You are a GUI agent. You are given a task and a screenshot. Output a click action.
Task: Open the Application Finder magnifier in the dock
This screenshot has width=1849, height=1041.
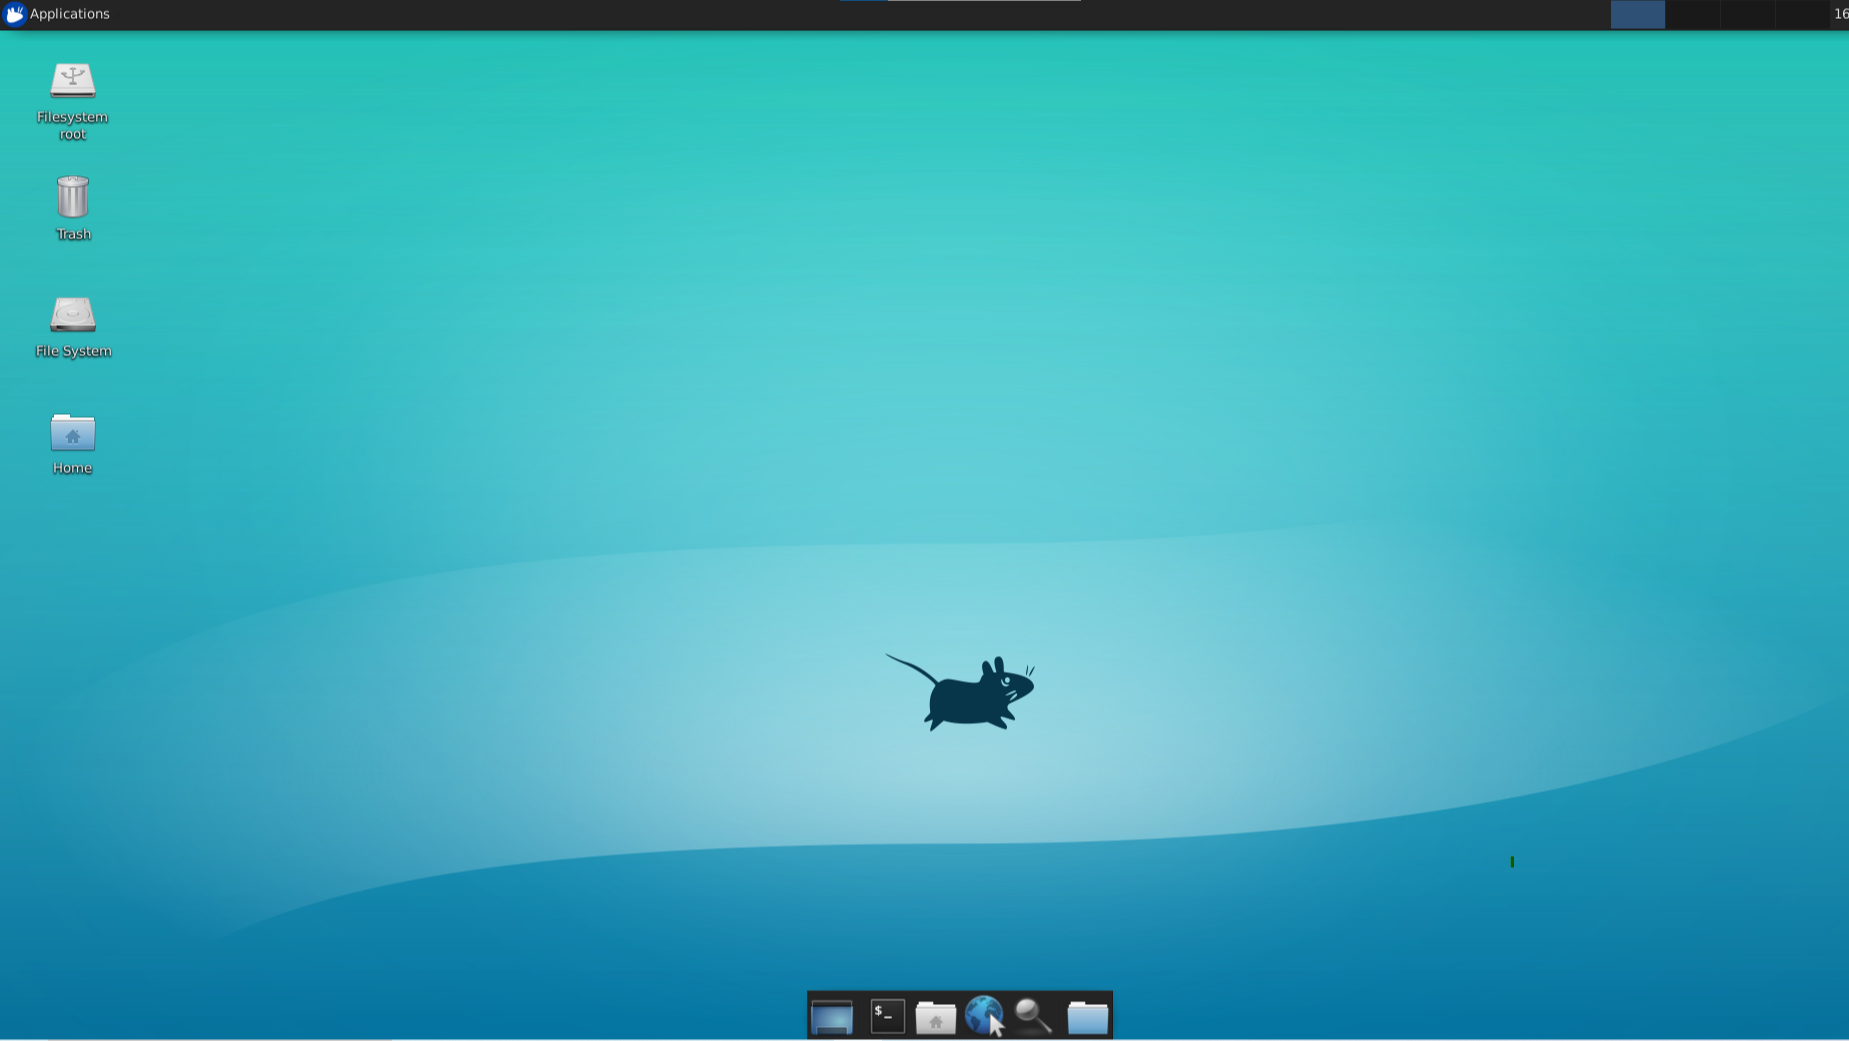1035,1016
